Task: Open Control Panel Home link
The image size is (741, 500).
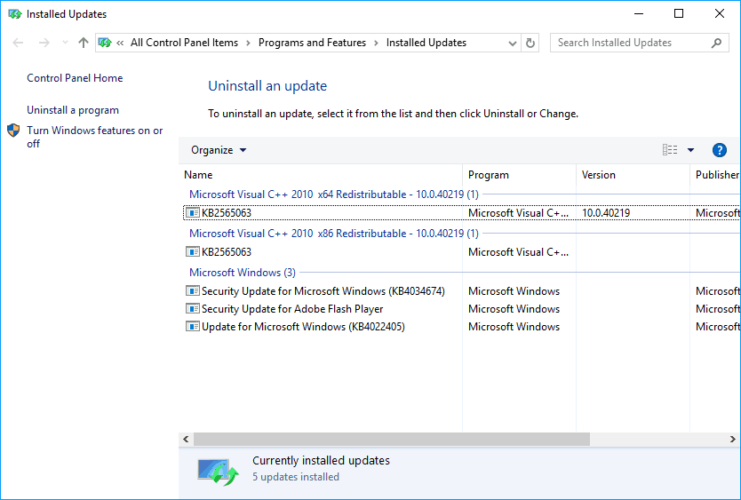Action: pos(75,78)
